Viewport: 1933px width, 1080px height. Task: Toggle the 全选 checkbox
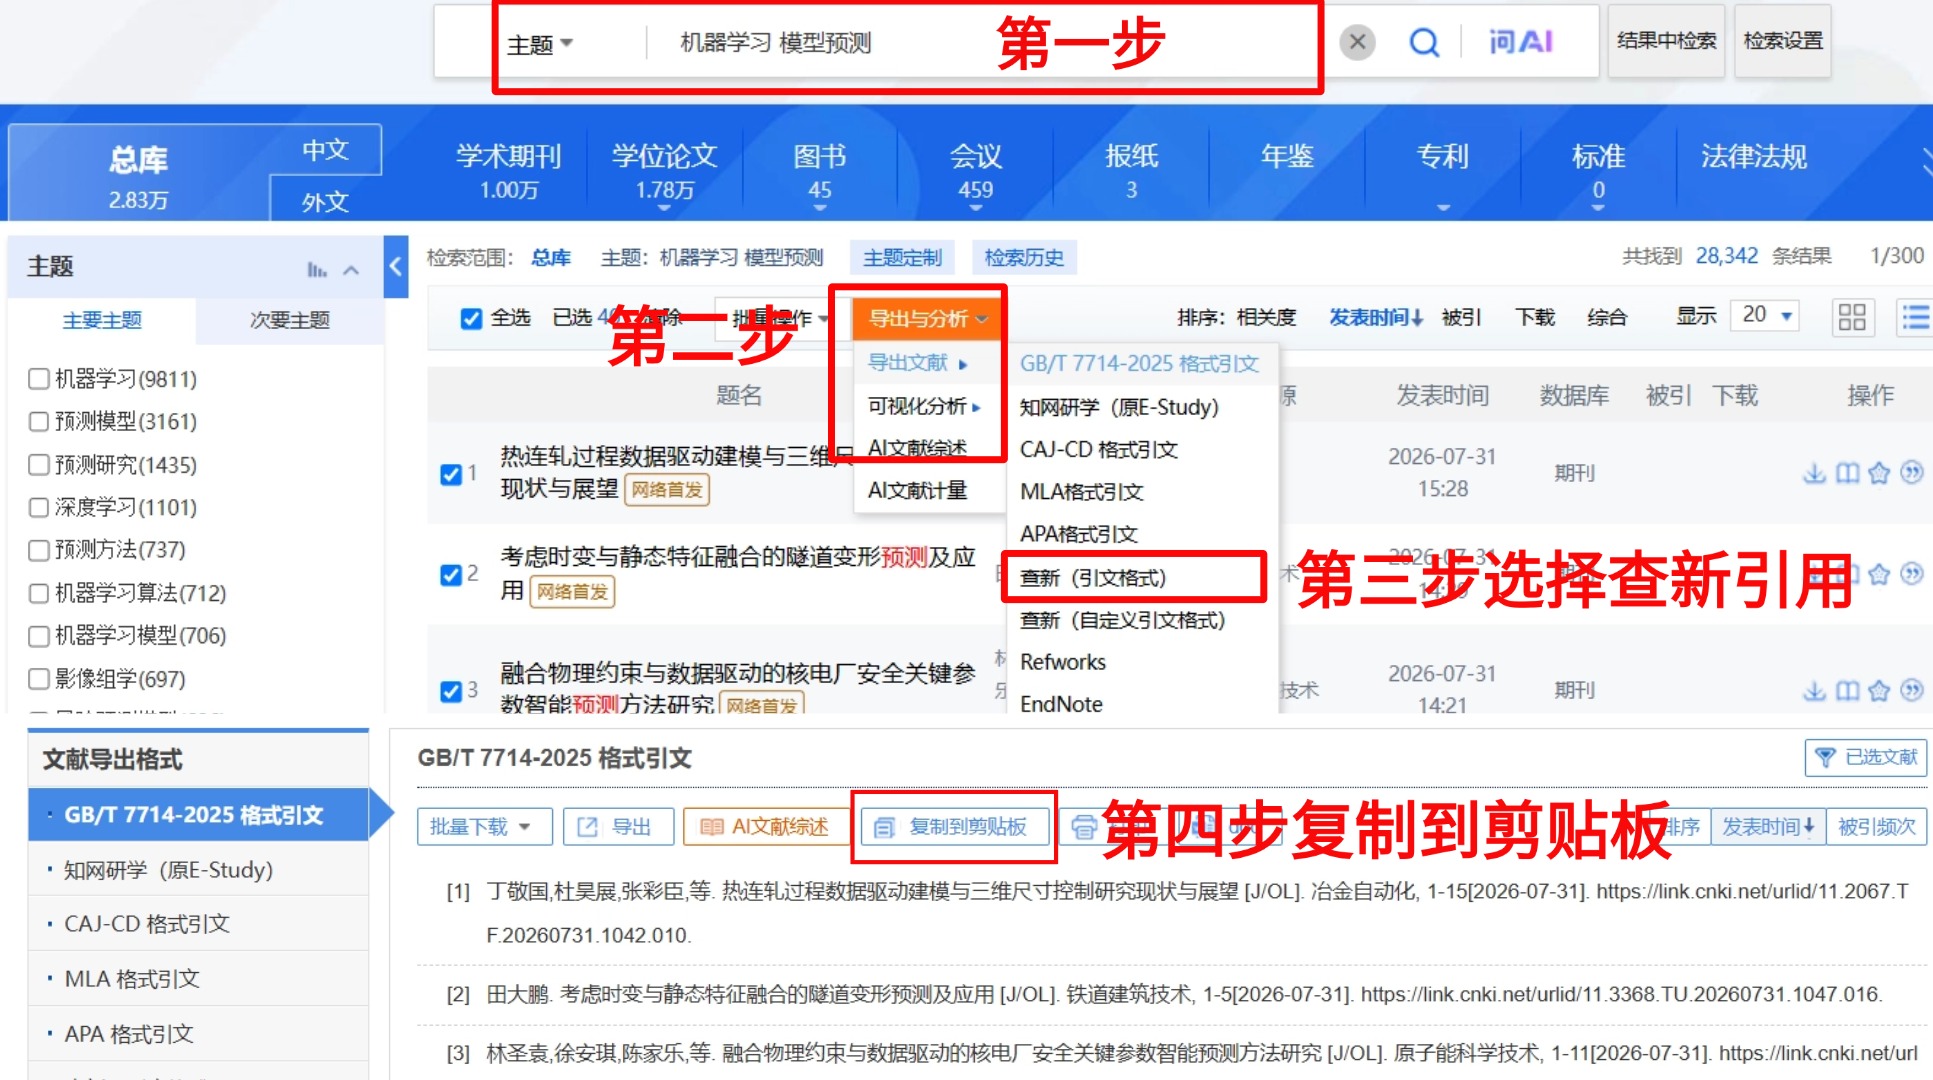pyautogui.click(x=471, y=318)
